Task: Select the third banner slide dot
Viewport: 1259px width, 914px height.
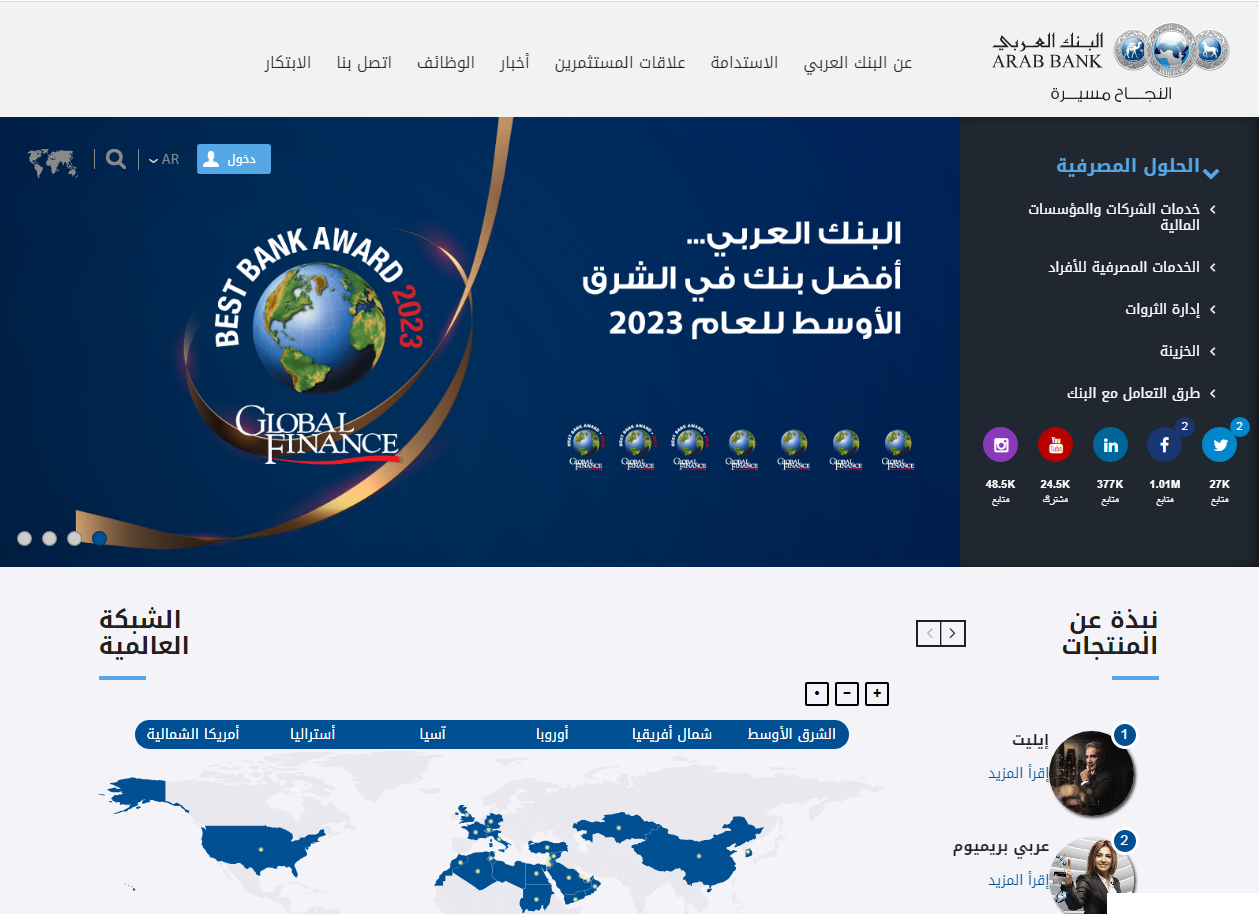Action: coord(75,538)
